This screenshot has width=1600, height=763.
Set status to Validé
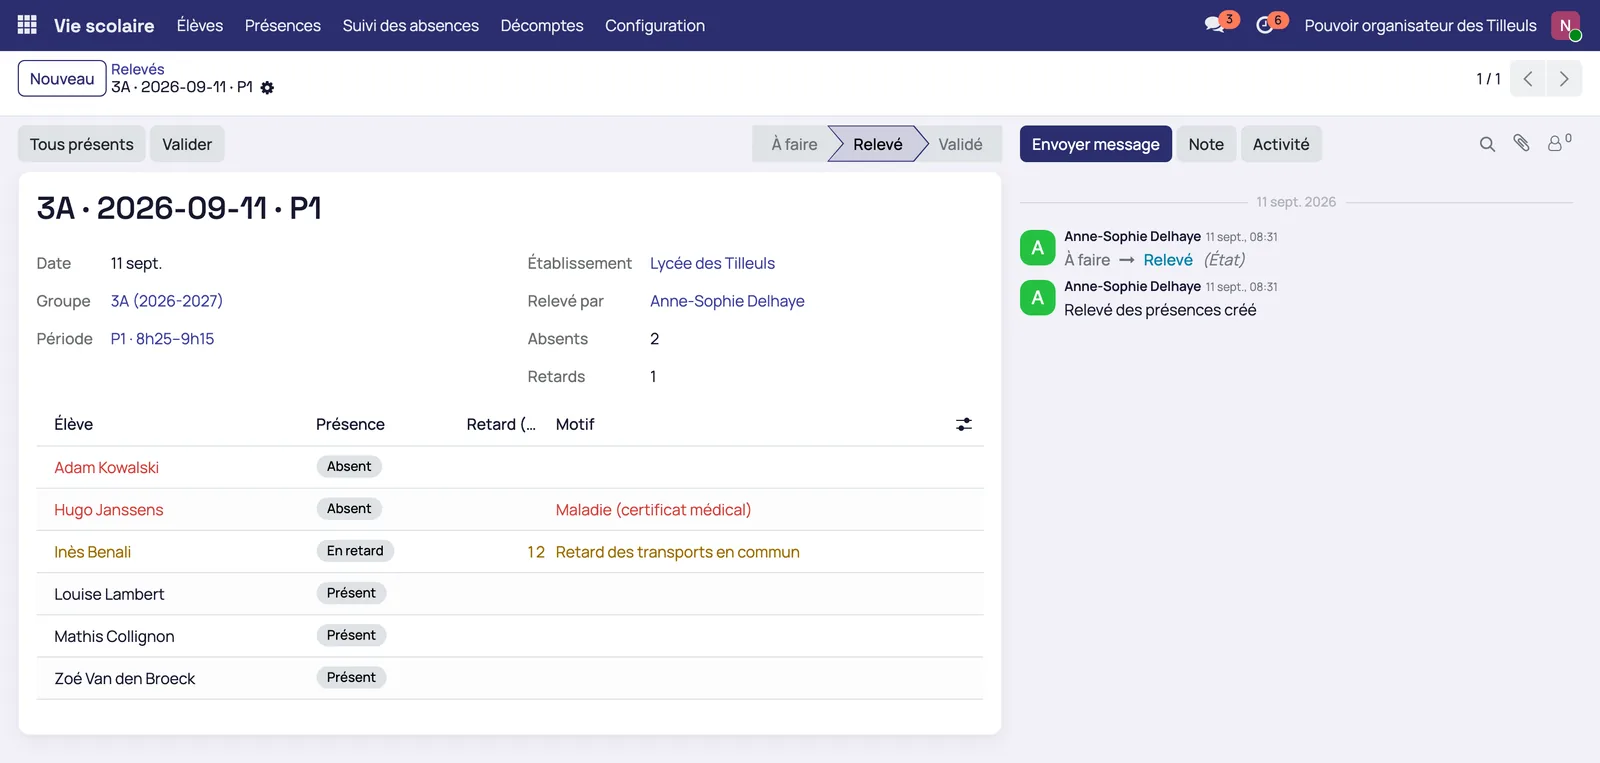pyautogui.click(x=960, y=144)
